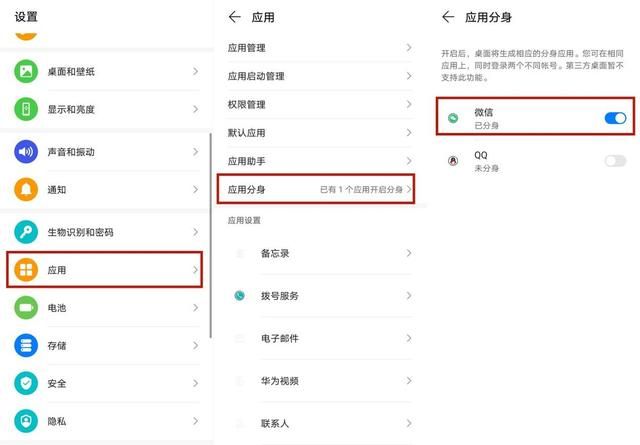The height and width of the screenshot is (445, 640).
Task: Tap the Battery icon (电池)
Action: [26, 308]
